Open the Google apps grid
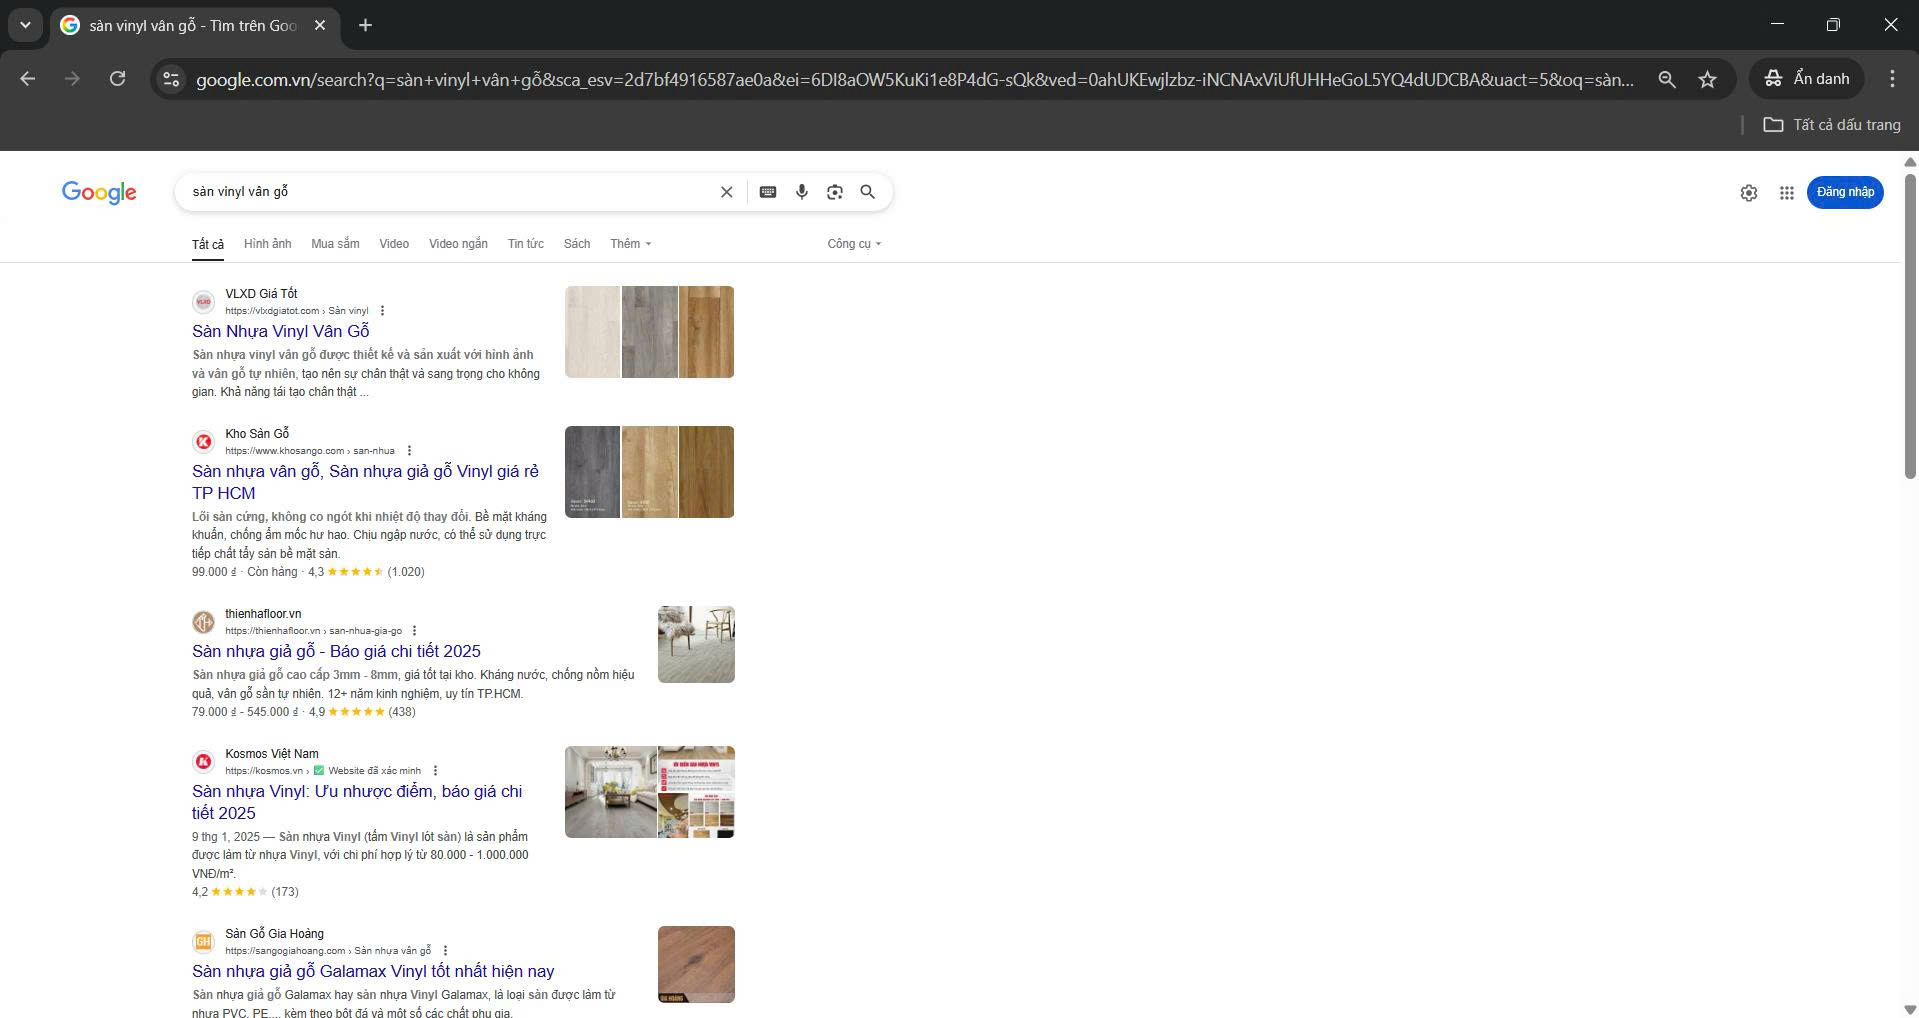 1786,193
